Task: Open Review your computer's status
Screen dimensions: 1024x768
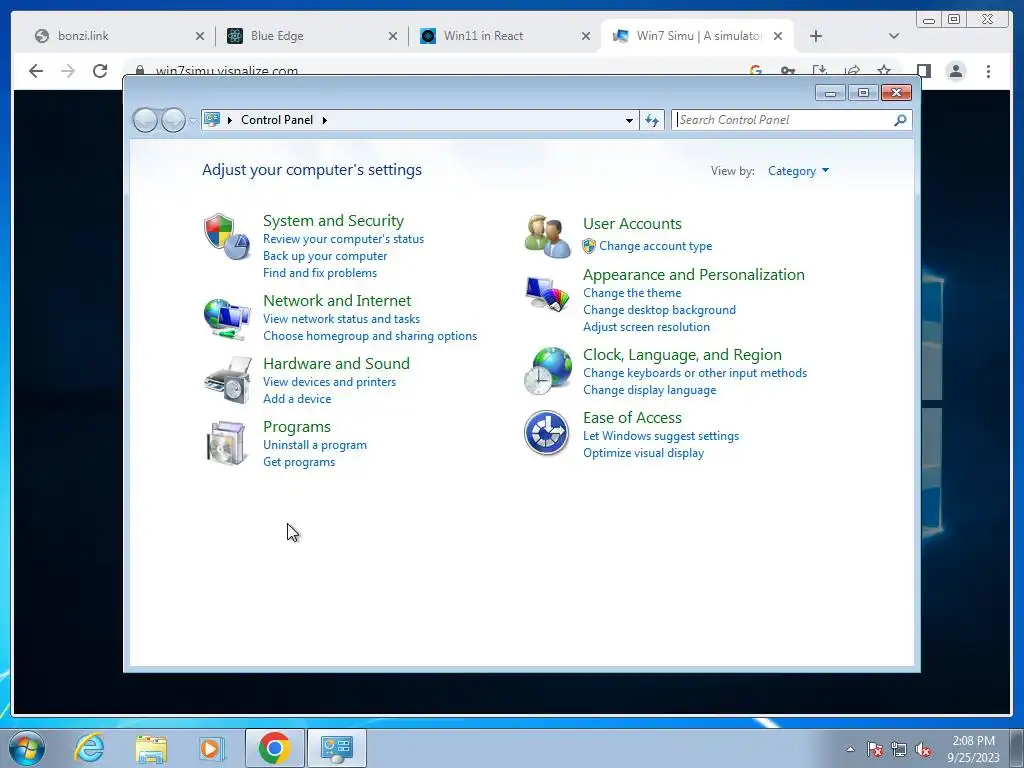Action: pyautogui.click(x=344, y=239)
